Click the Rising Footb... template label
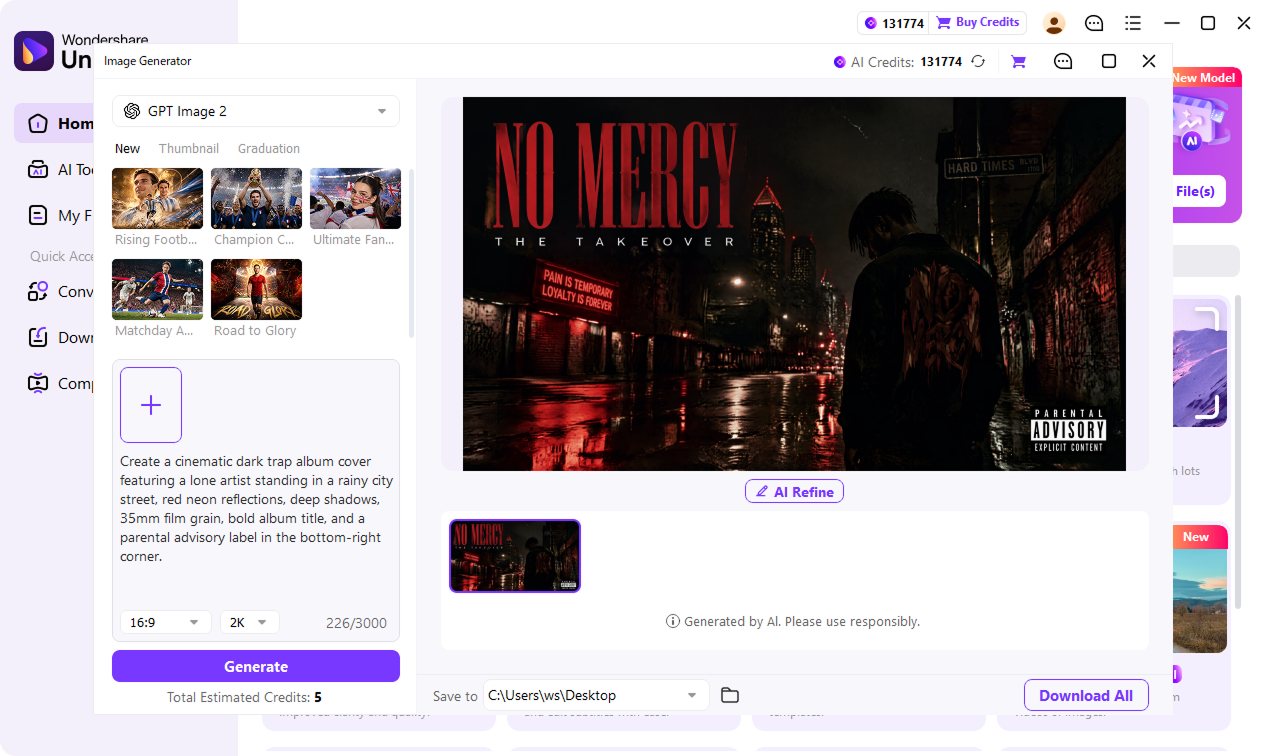1267x756 pixels. 156,240
